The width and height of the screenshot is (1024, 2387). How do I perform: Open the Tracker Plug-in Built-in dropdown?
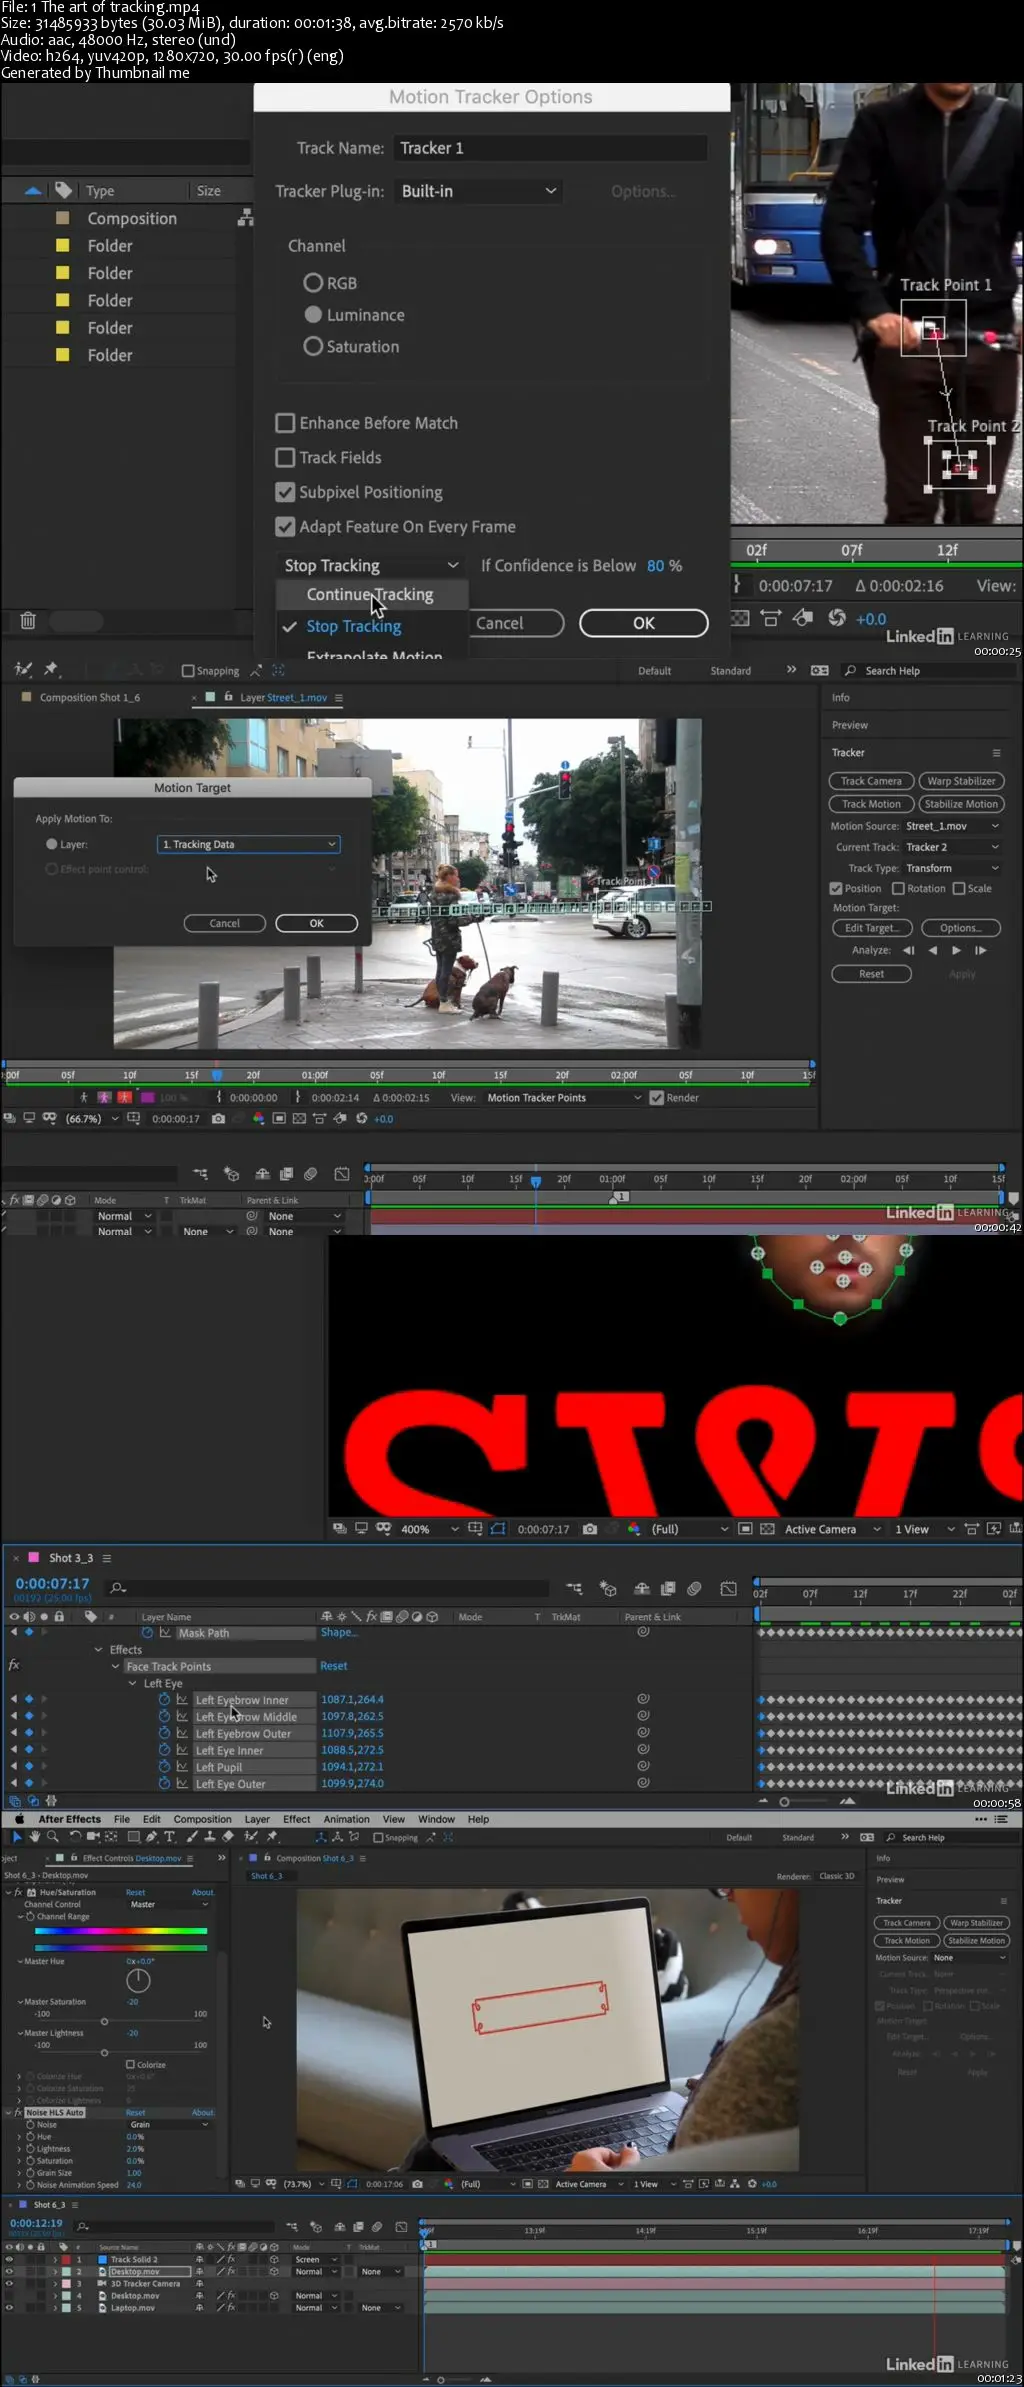click(479, 191)
